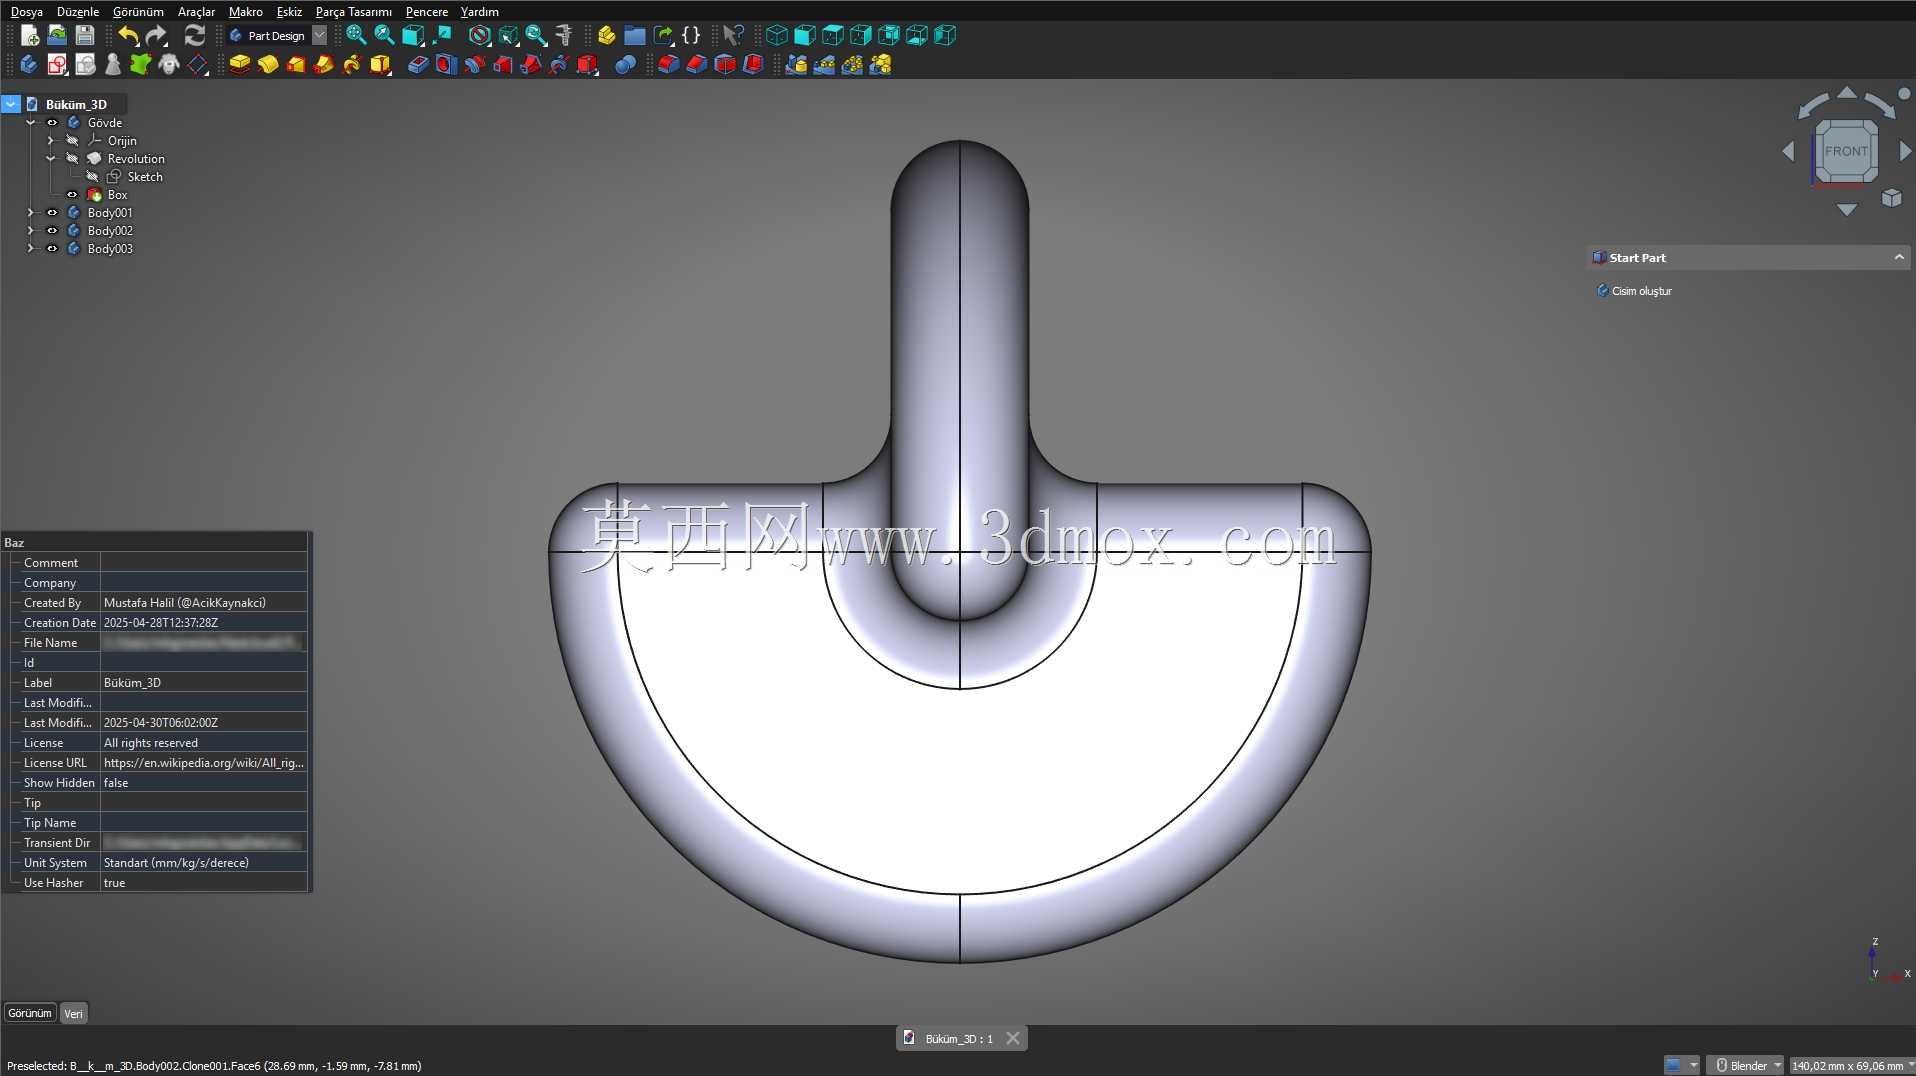Switch to the Veri properties tab

[73, 1014]
